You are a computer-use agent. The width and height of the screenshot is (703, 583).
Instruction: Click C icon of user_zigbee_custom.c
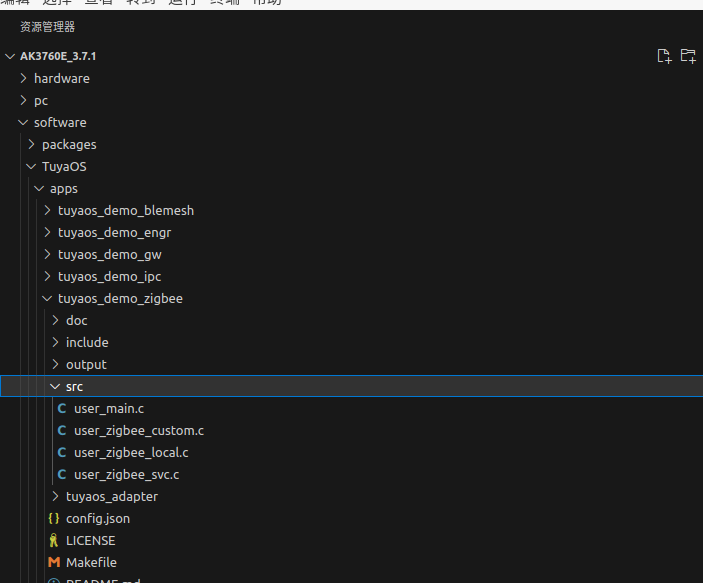tap(62, 431)
